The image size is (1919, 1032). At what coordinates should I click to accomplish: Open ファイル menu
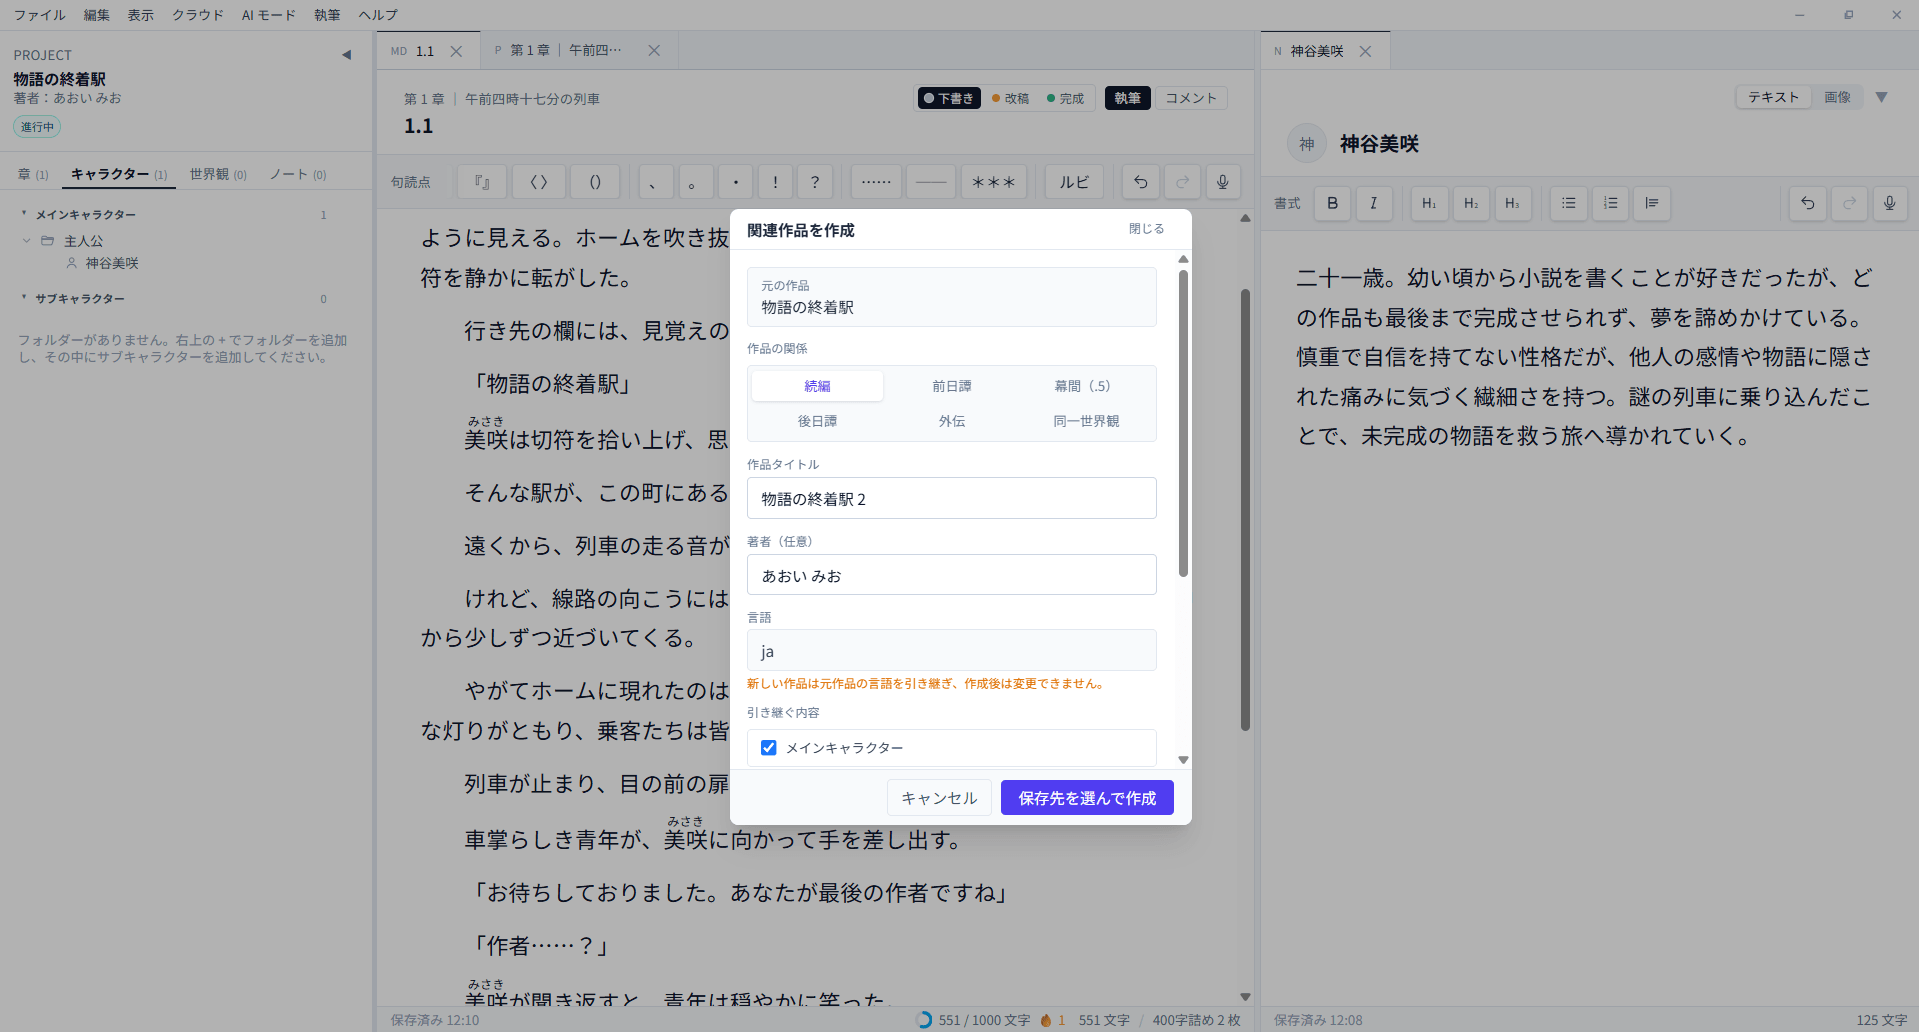pos(40,15)
